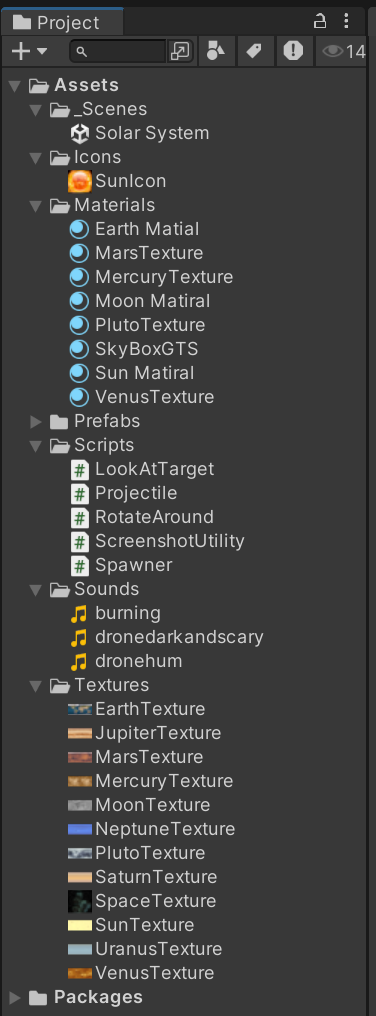The height and width of the screenshot is (1016, 376).
Task: Switch to the Project tab
Action: click(x=56, y=22)
